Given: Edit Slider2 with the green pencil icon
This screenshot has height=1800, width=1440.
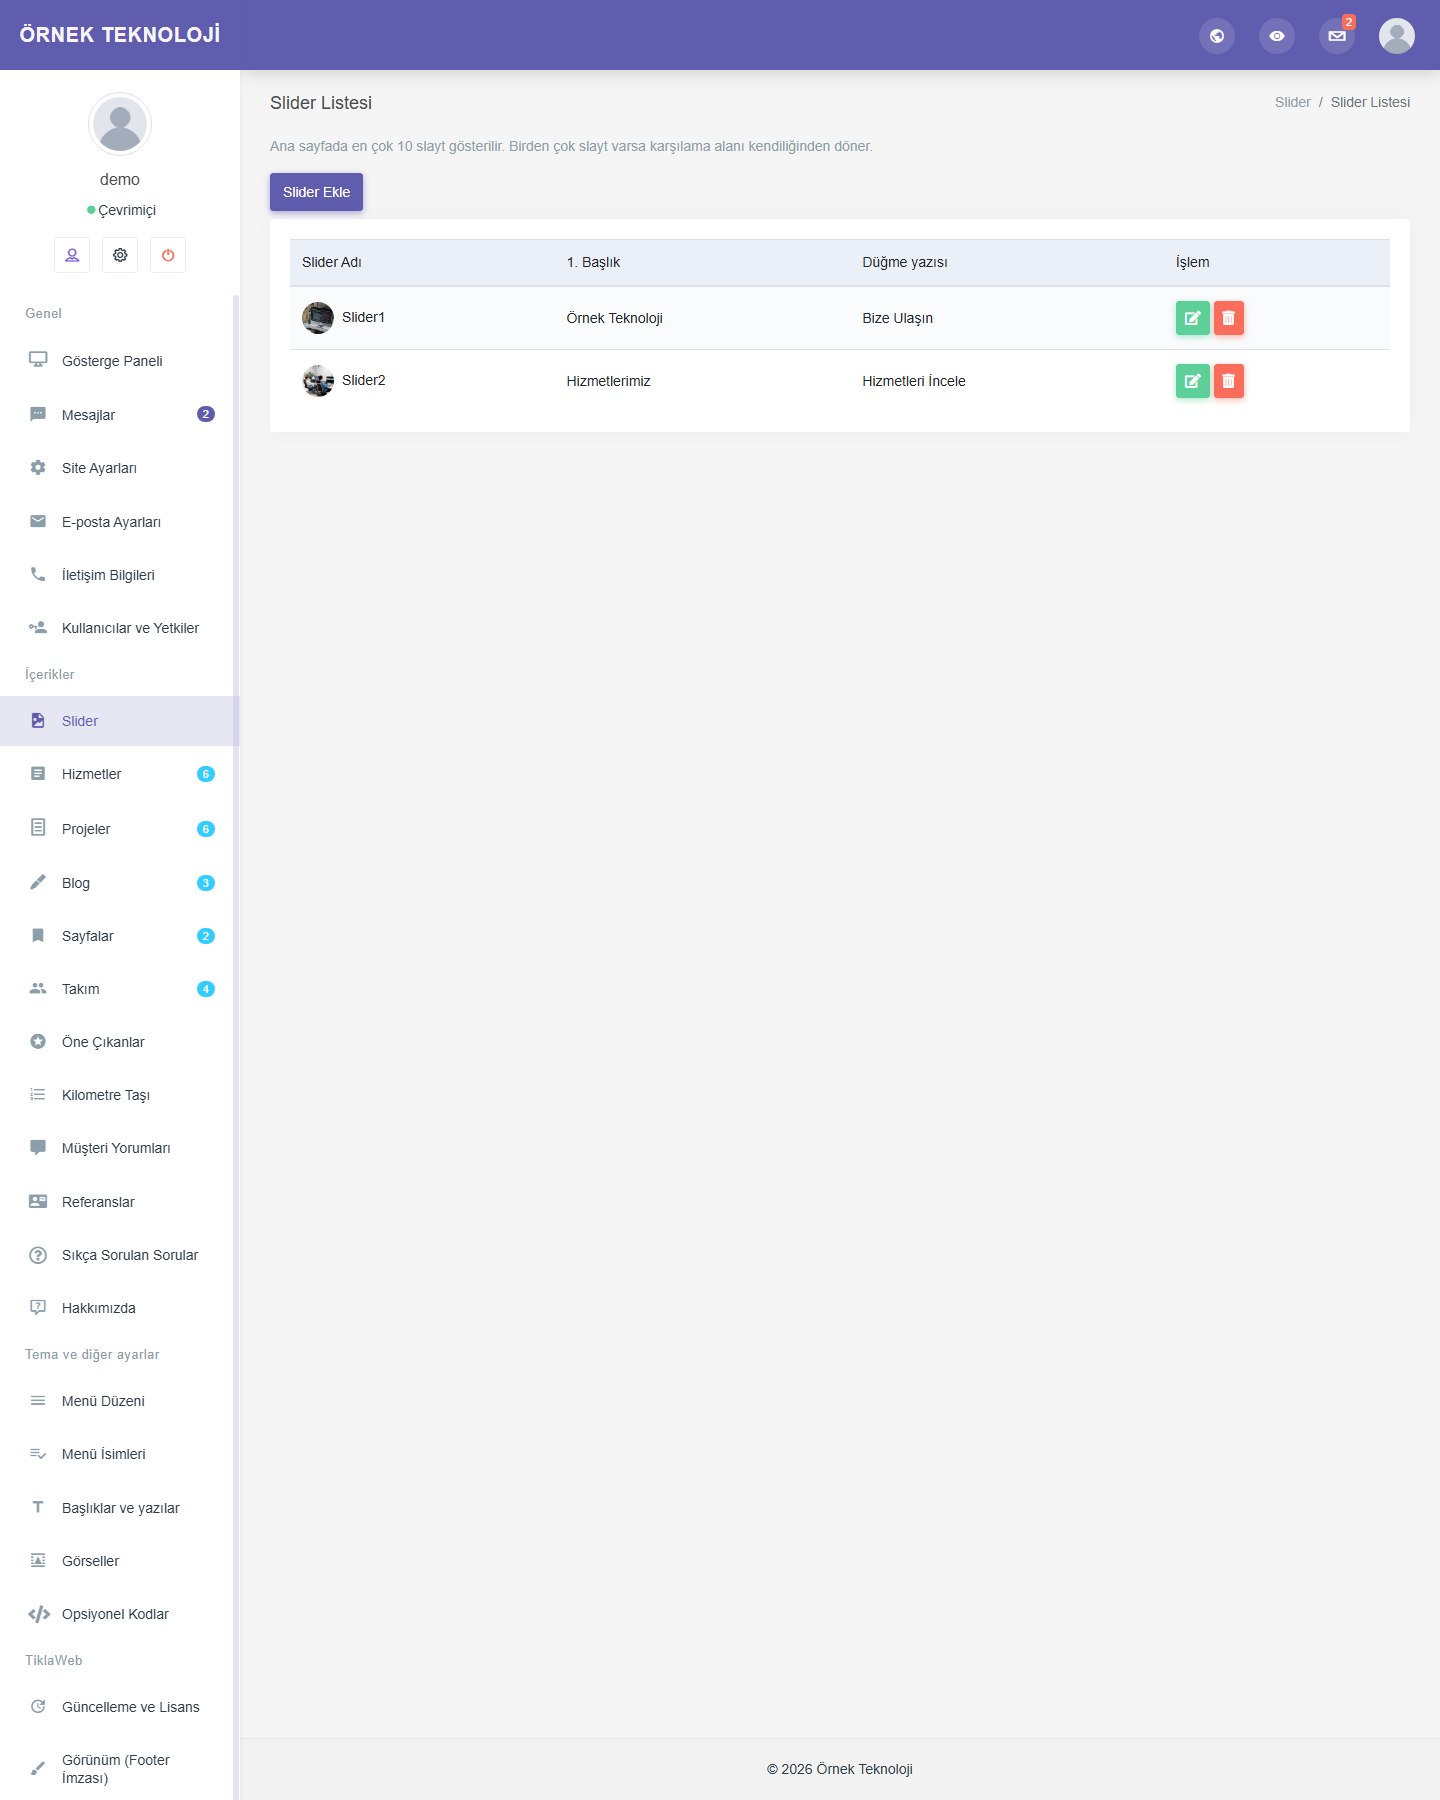Looking at the screenshot, I should [1193, 381].
